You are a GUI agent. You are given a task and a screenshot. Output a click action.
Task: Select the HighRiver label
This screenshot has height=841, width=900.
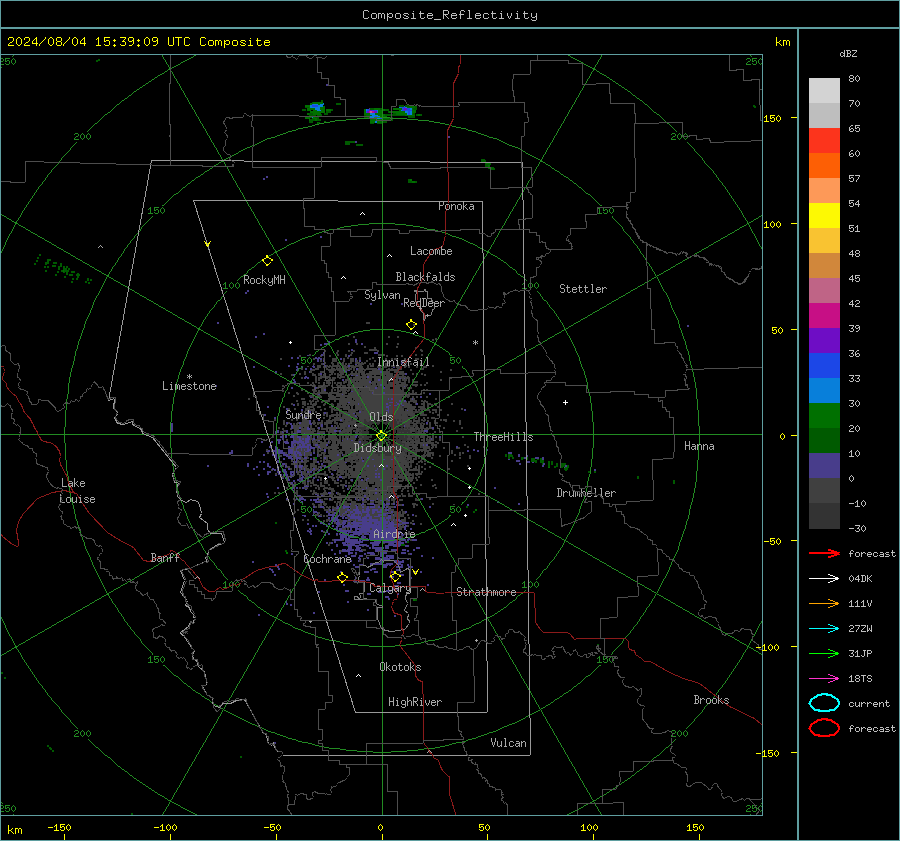click(x=415, y=702)
